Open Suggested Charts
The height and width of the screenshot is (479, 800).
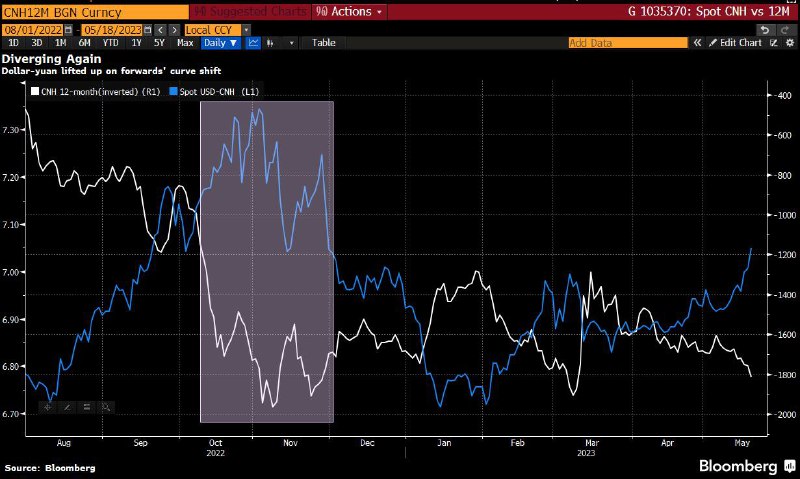[x=251, y=11]
